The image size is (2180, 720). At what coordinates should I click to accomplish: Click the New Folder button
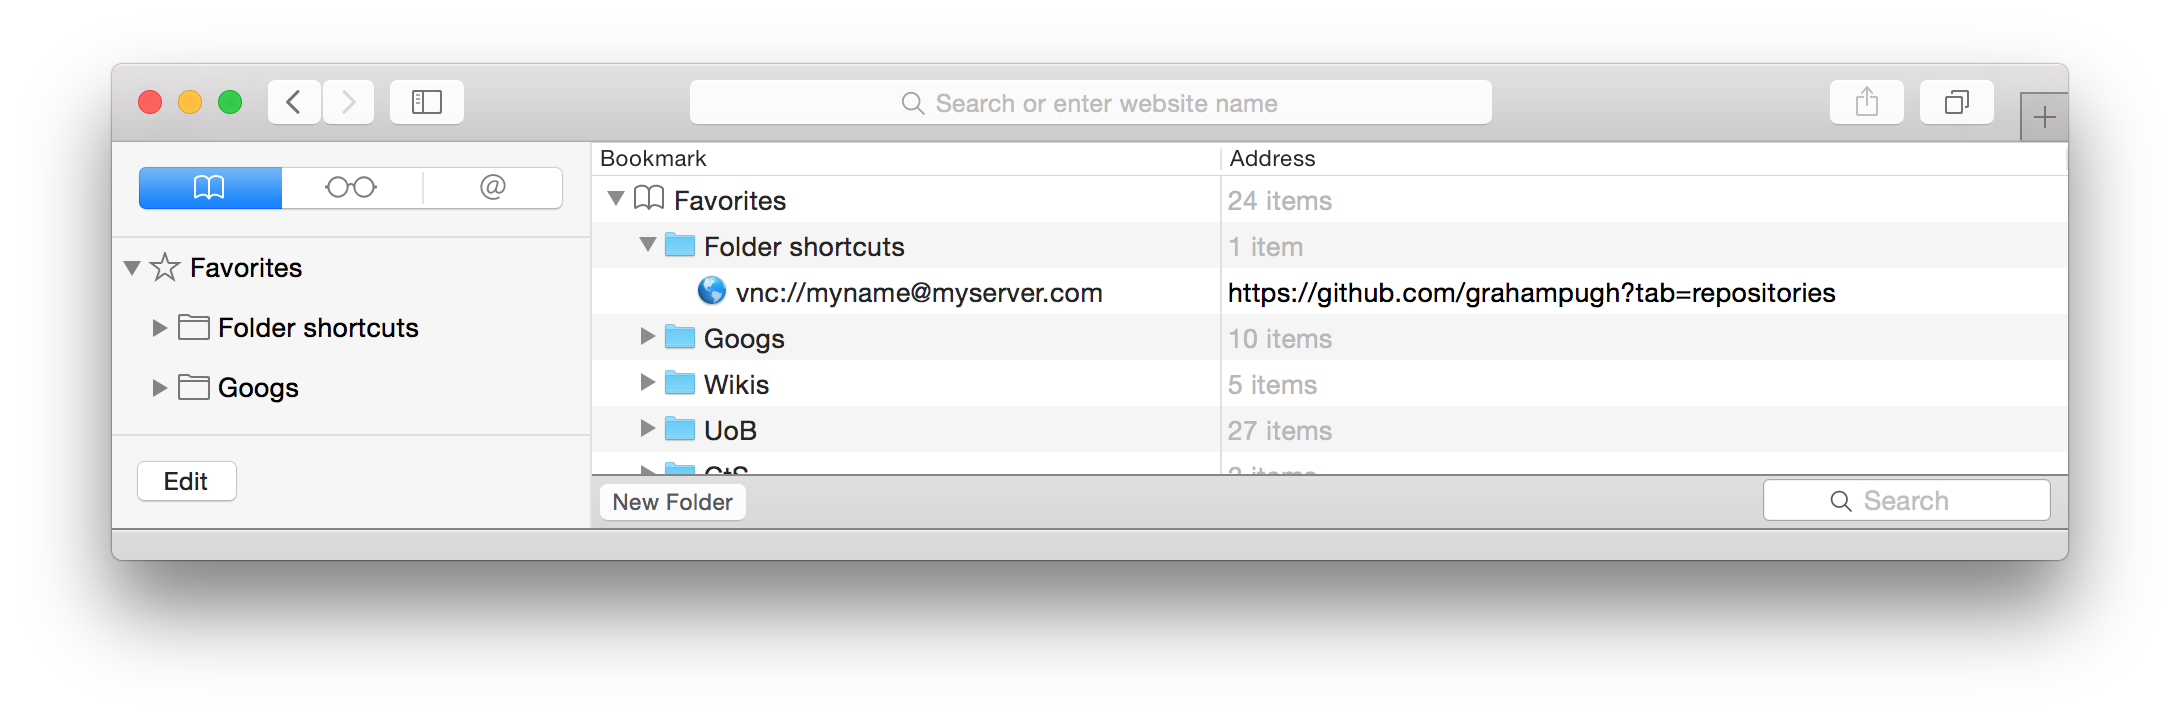tap(673, 502)
